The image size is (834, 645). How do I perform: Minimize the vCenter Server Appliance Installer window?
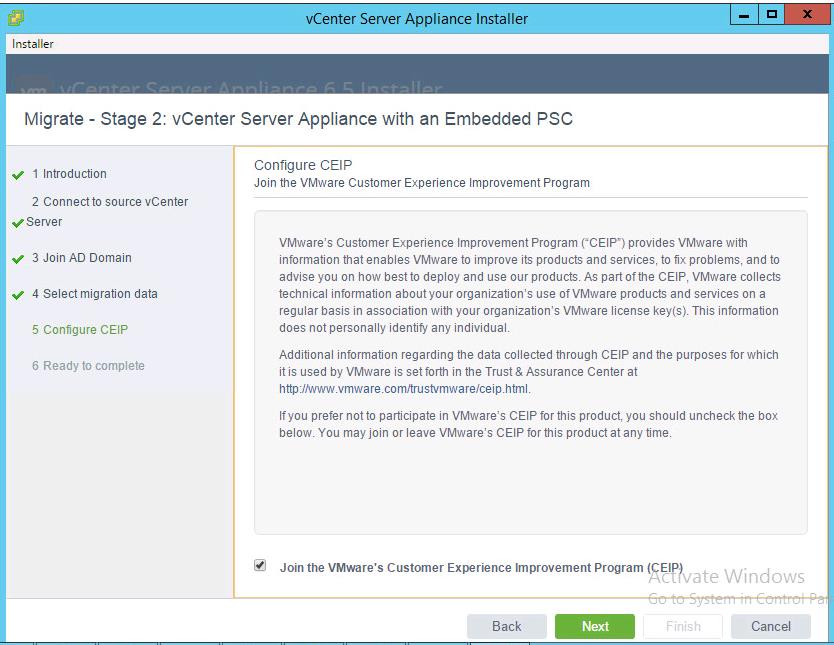point(744,15)
